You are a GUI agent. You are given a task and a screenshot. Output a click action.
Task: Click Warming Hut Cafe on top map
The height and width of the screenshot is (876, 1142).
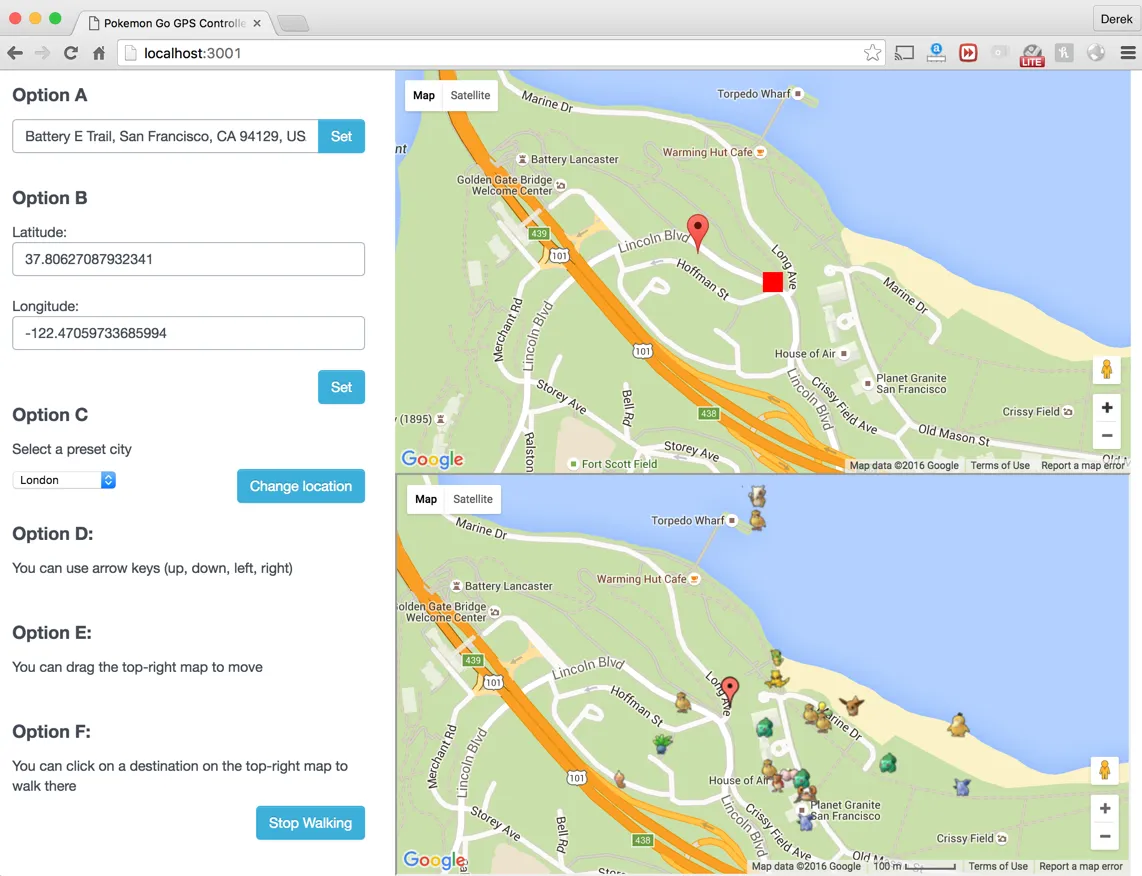click(713, 152)
